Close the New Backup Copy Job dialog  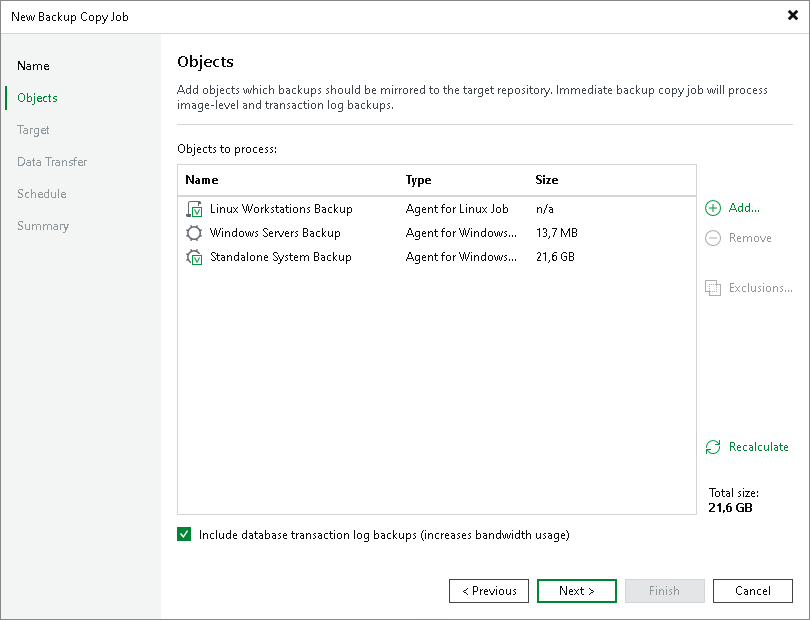coord(792,16)
